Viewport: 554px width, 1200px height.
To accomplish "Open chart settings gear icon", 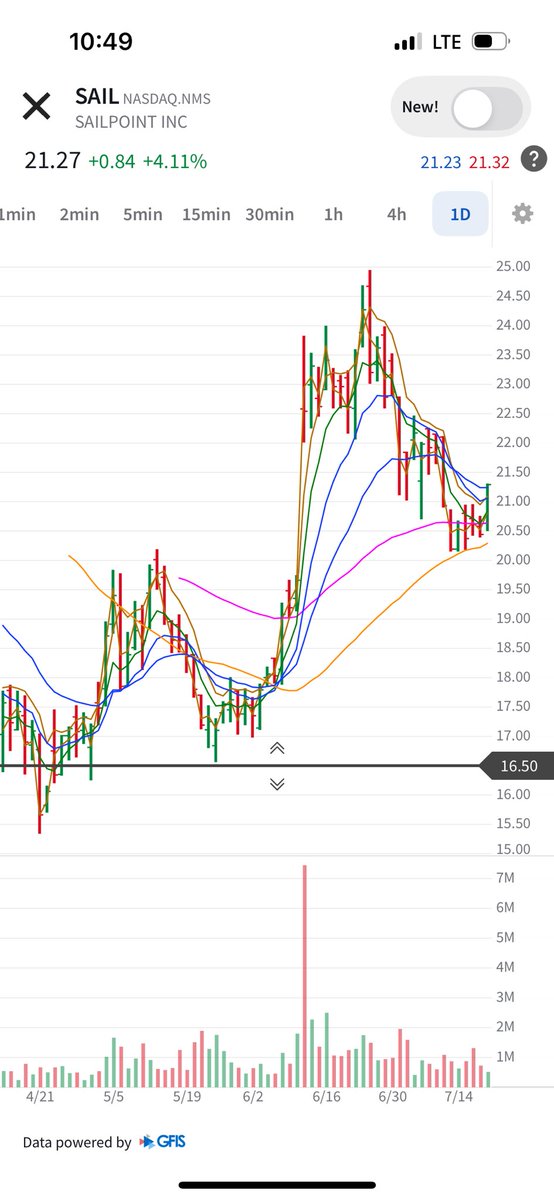I will [x=522, y=214].
